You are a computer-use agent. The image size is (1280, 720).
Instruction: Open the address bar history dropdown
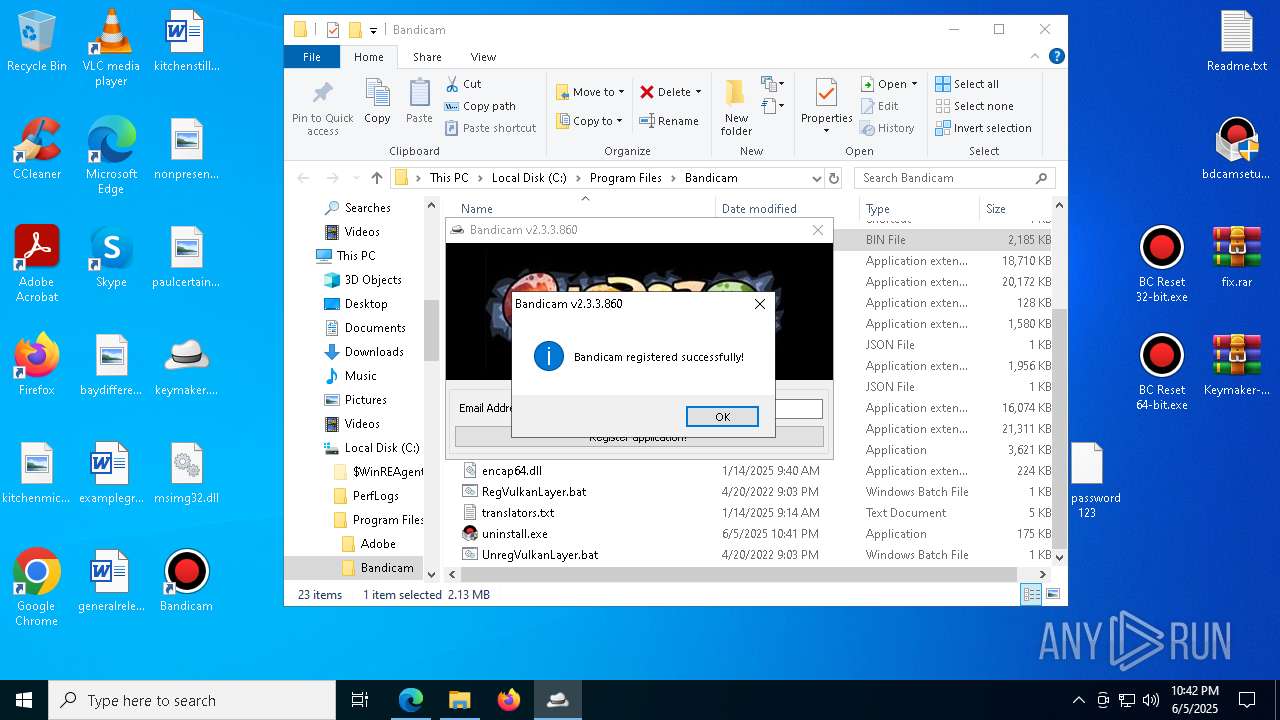pyautogui.click(x=816, y=178)
